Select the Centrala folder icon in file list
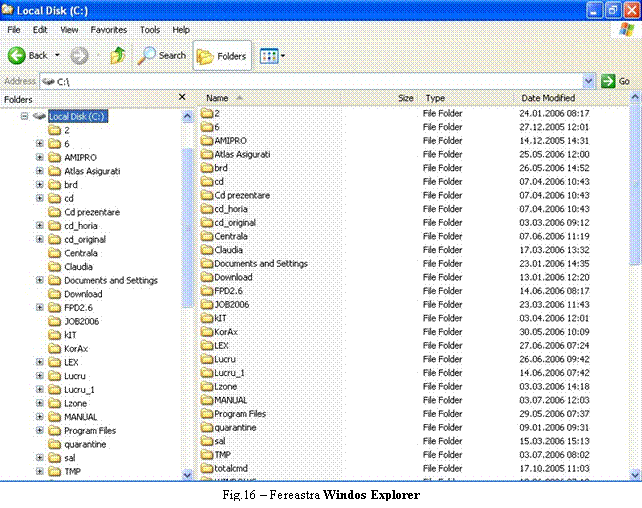The image size is (642, 508). click(x=207, y=237)
